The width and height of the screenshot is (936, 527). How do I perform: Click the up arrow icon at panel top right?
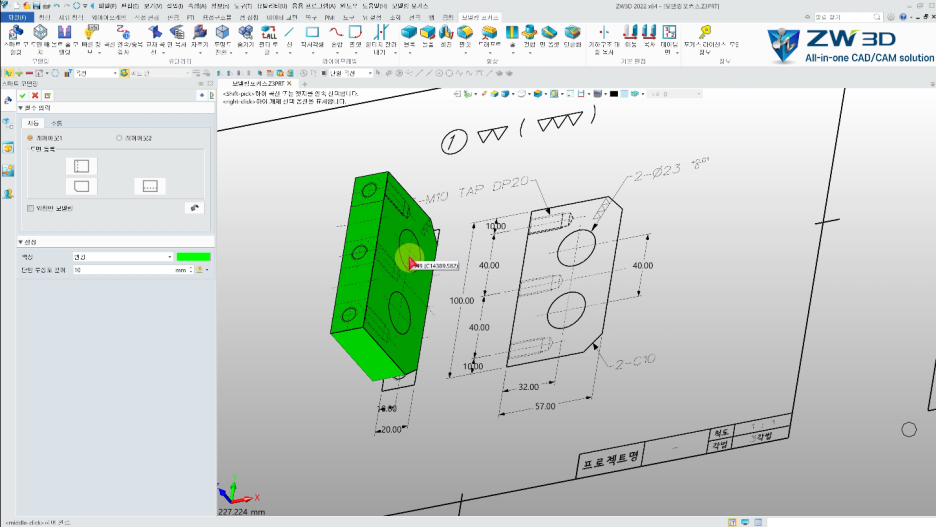[202, 95]
